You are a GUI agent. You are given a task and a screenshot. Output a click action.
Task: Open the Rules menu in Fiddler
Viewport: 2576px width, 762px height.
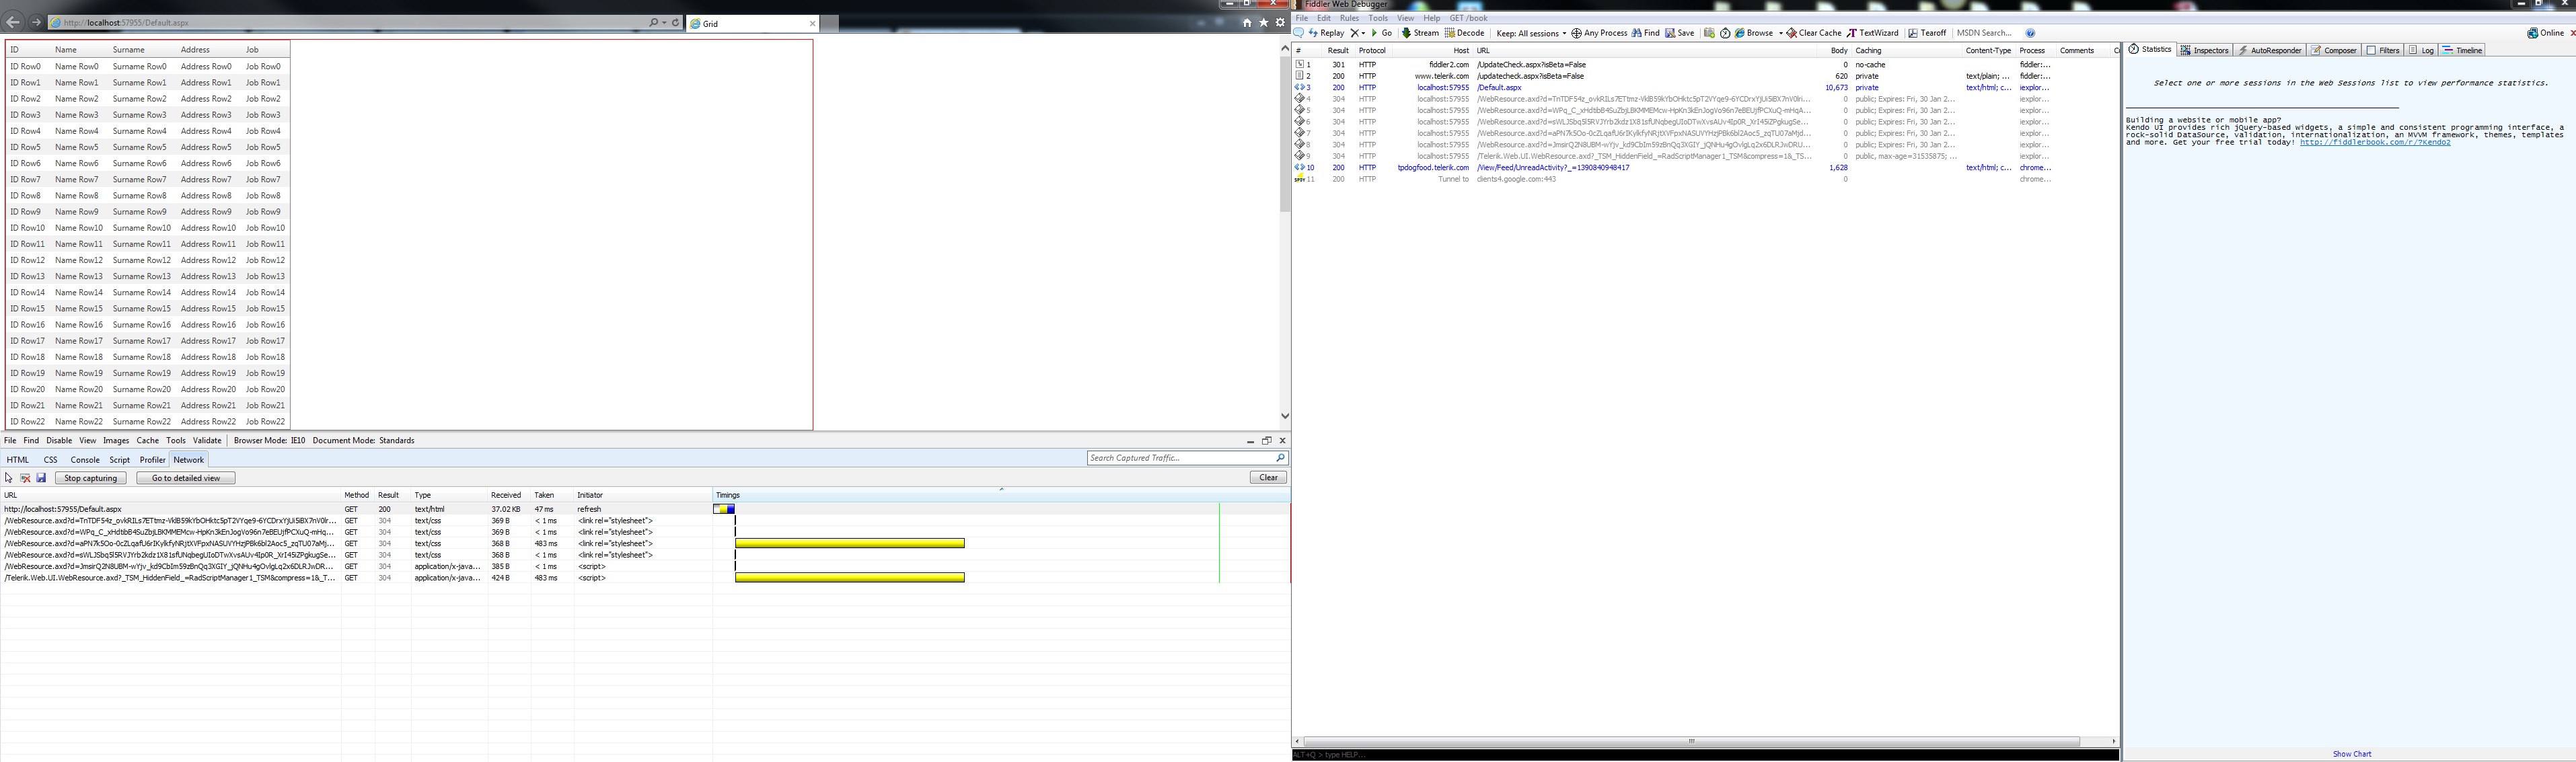click(1349, 18)
